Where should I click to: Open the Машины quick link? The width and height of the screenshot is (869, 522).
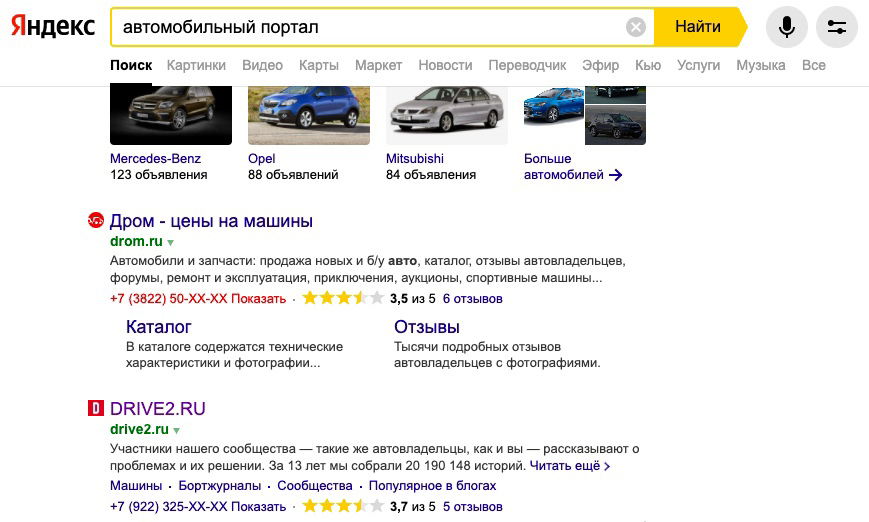tap(136, 486)
